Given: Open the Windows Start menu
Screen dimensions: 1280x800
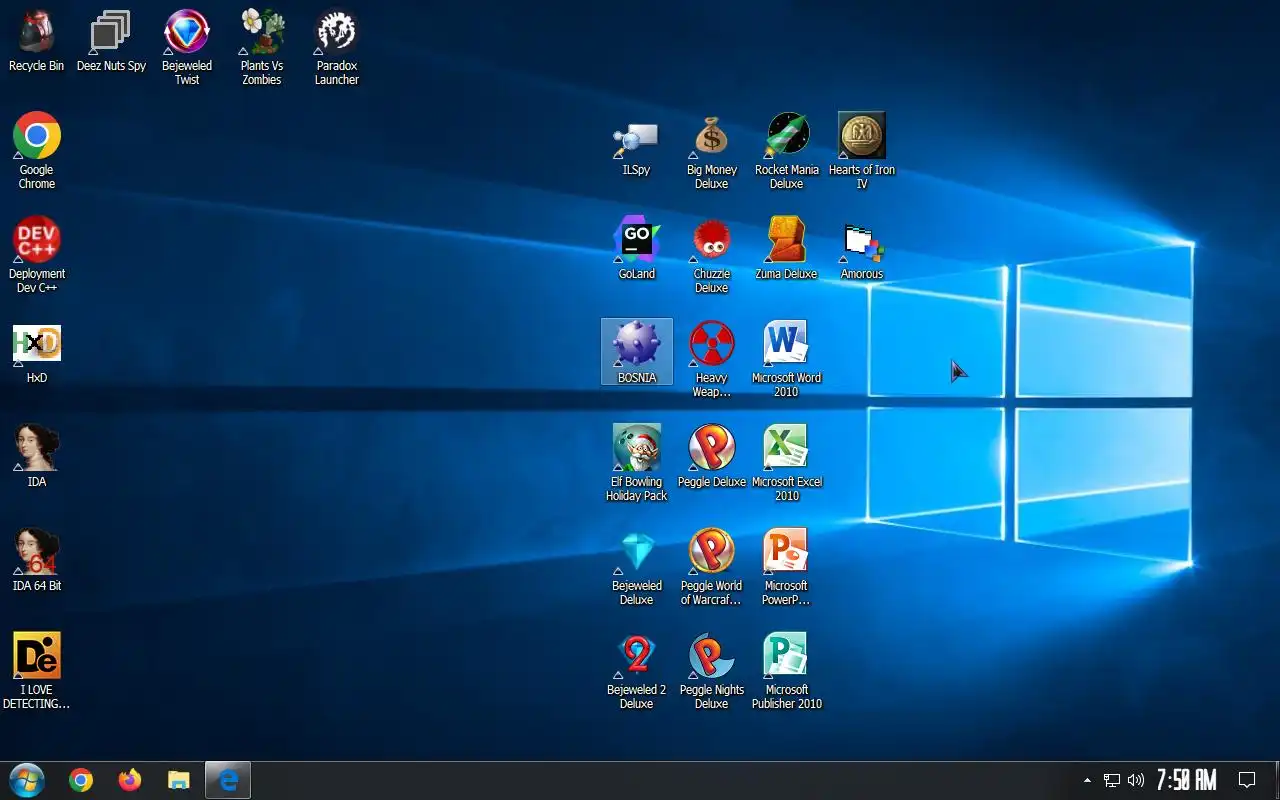Looking at the screenshot, I should click(27, 780).
